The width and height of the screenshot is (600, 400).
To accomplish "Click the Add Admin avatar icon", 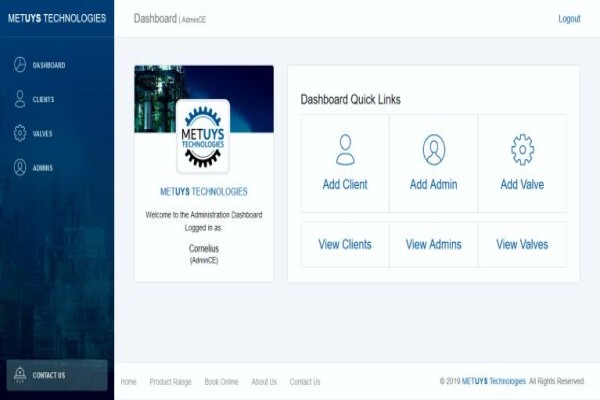I will pos(434,150).
